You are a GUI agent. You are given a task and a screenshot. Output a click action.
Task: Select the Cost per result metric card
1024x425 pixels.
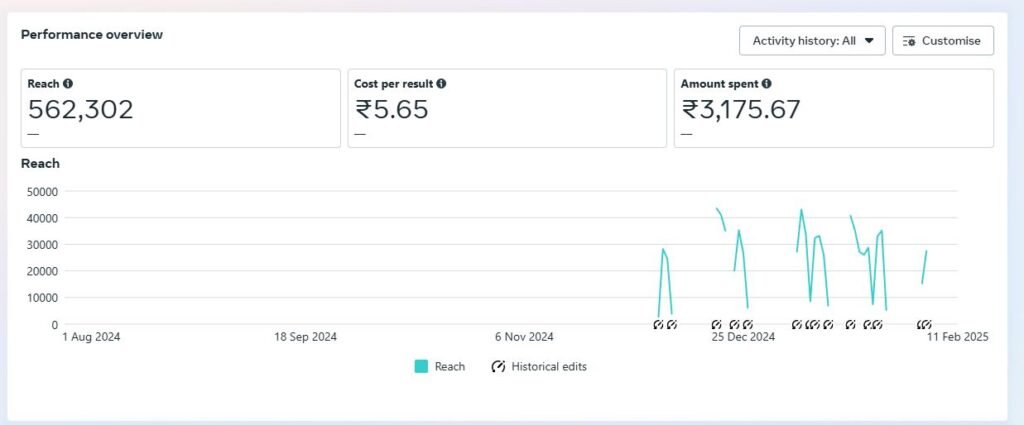(x=506, y=108)
